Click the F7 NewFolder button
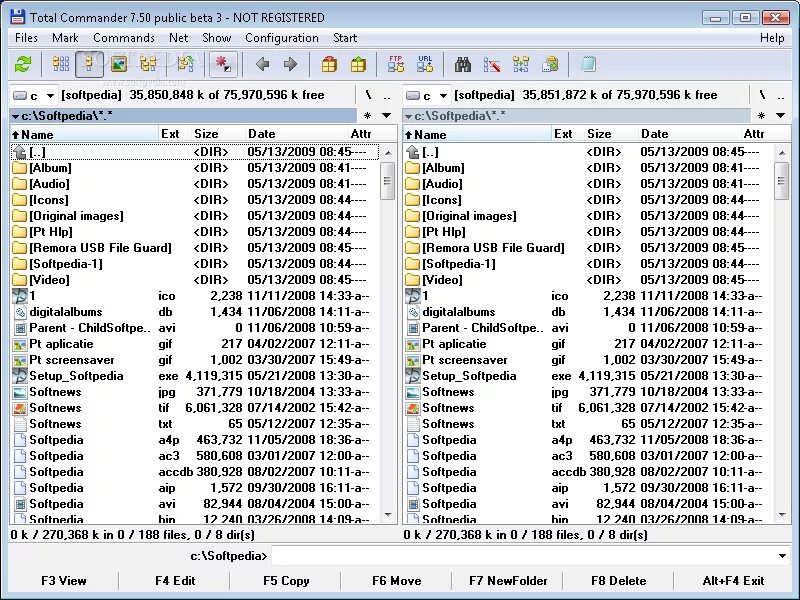The height and width of the screenshot is (600, 800). (x=508, y=581)
